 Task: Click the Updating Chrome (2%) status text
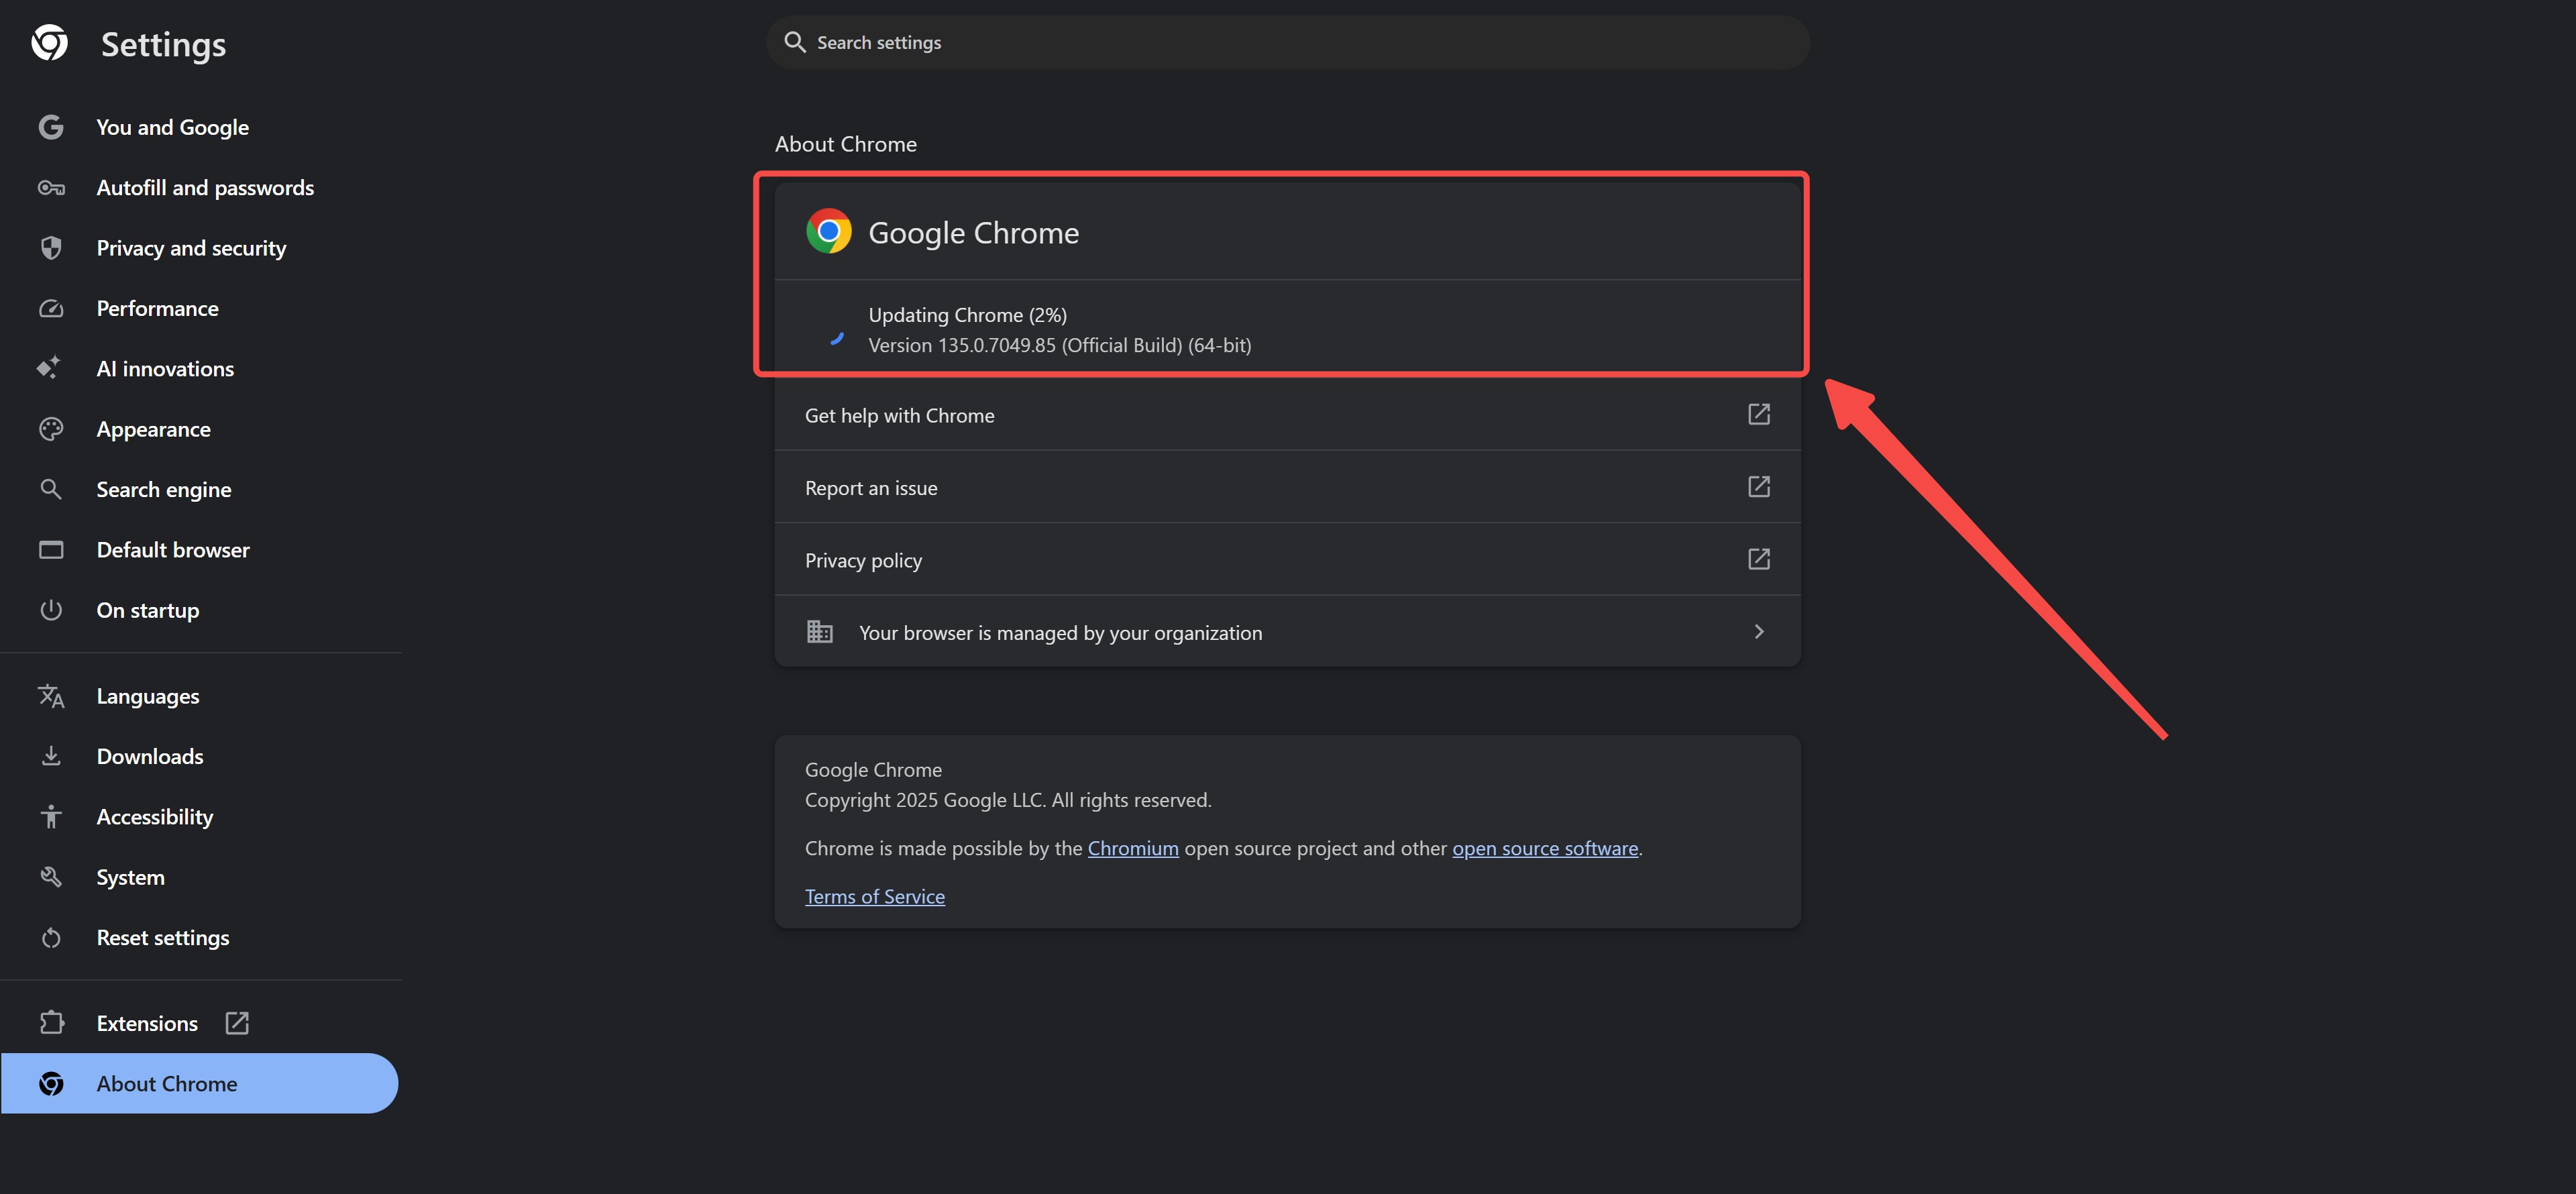968,315
